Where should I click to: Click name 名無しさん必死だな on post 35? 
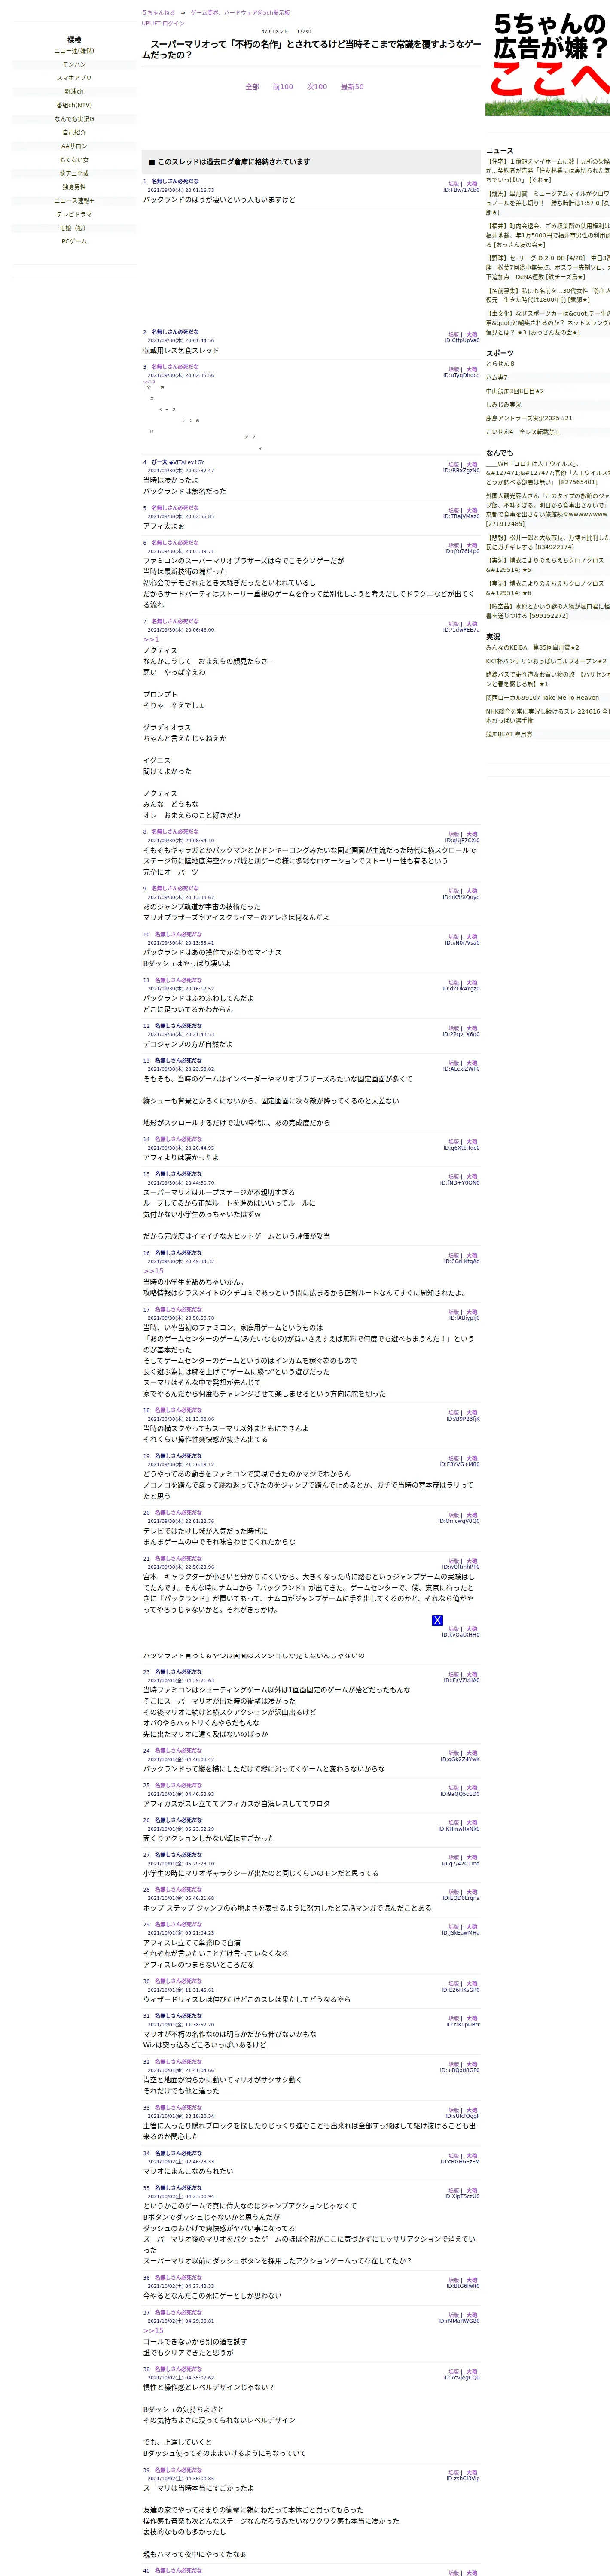pos(178,2188)
